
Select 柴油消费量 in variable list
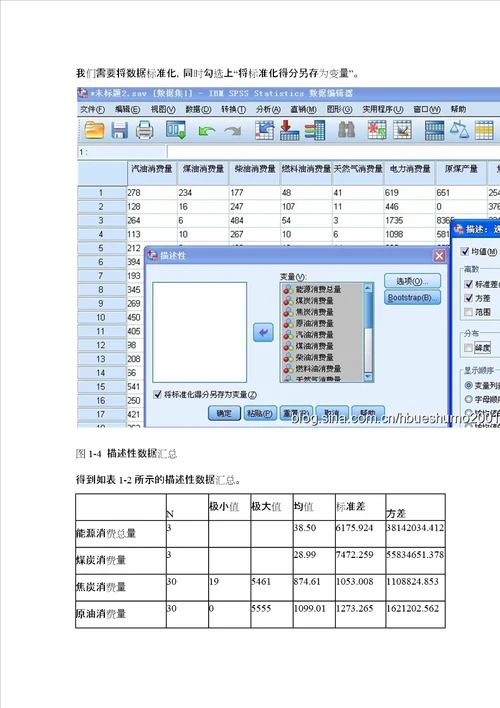pyautogui.click(x=314, y=357)
